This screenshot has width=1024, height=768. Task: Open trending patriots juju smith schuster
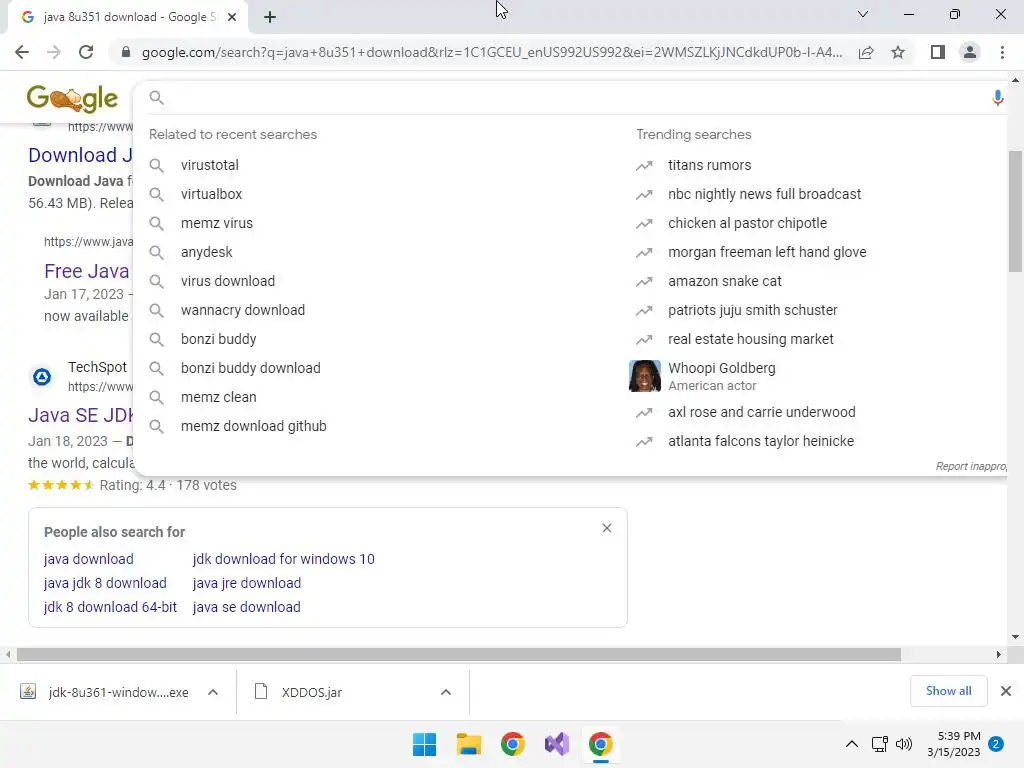[x=753, y=310]
